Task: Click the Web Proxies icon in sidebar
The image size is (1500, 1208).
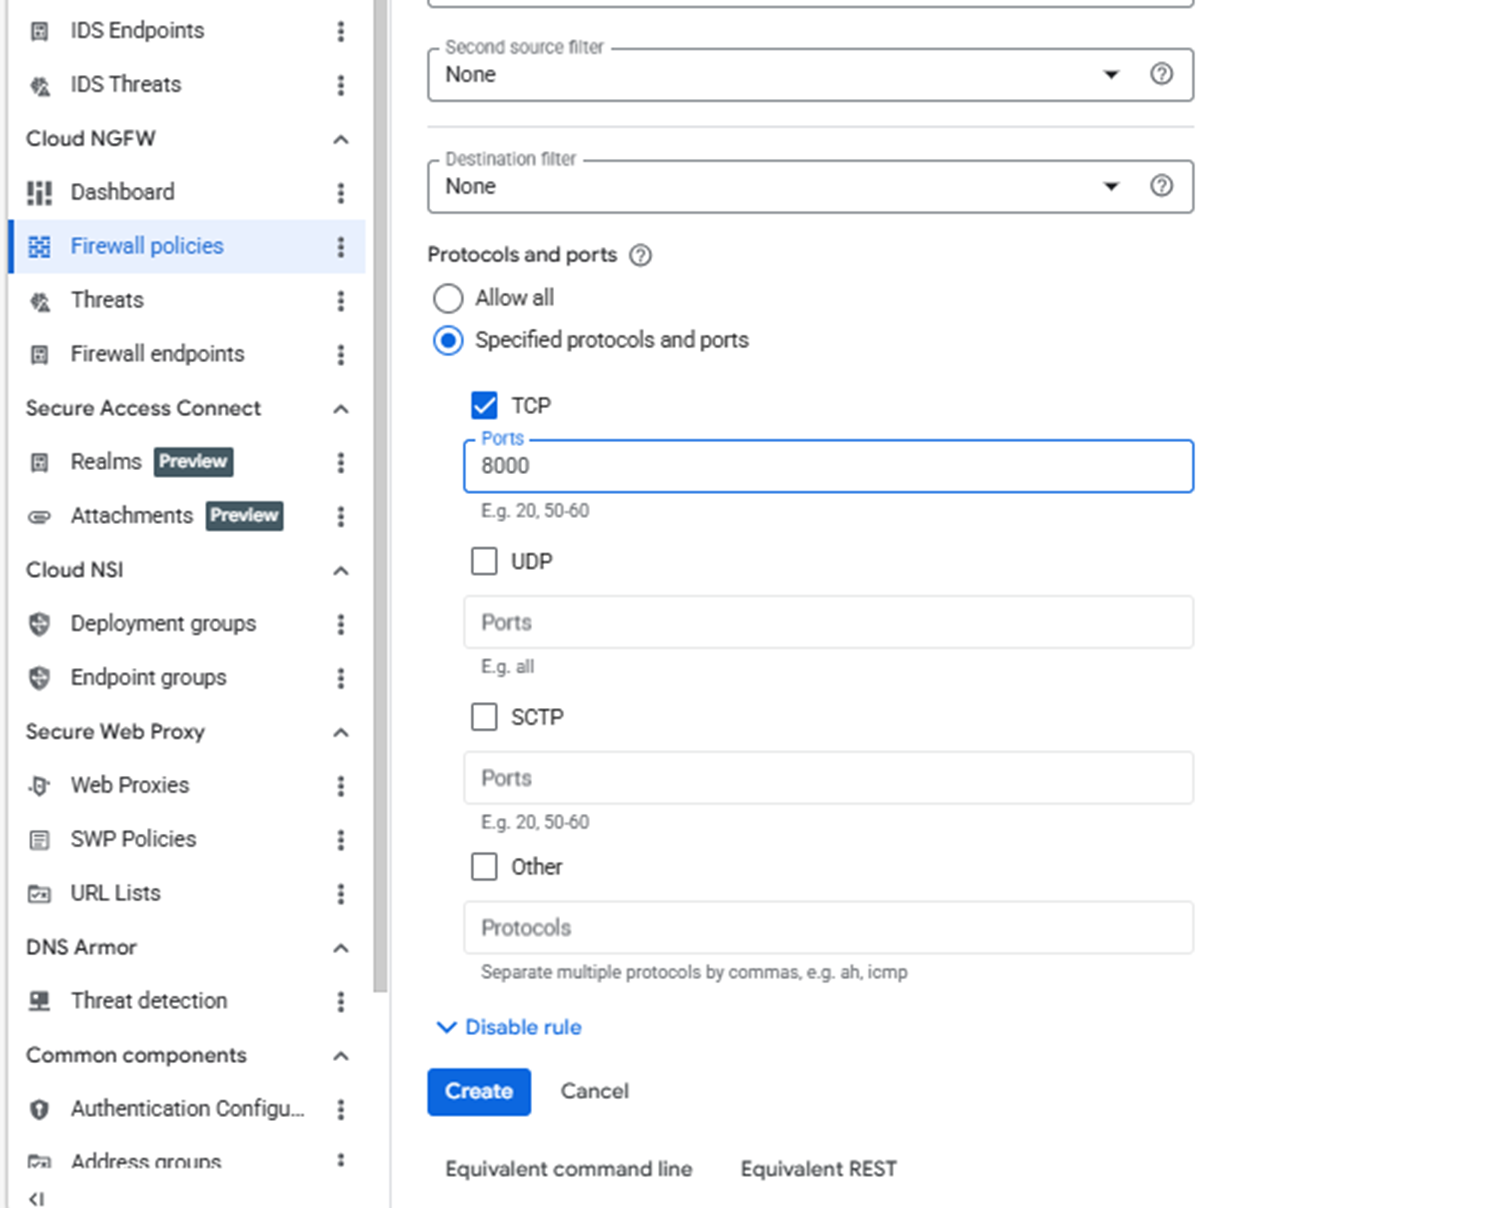Action: [x=39, y=786]
